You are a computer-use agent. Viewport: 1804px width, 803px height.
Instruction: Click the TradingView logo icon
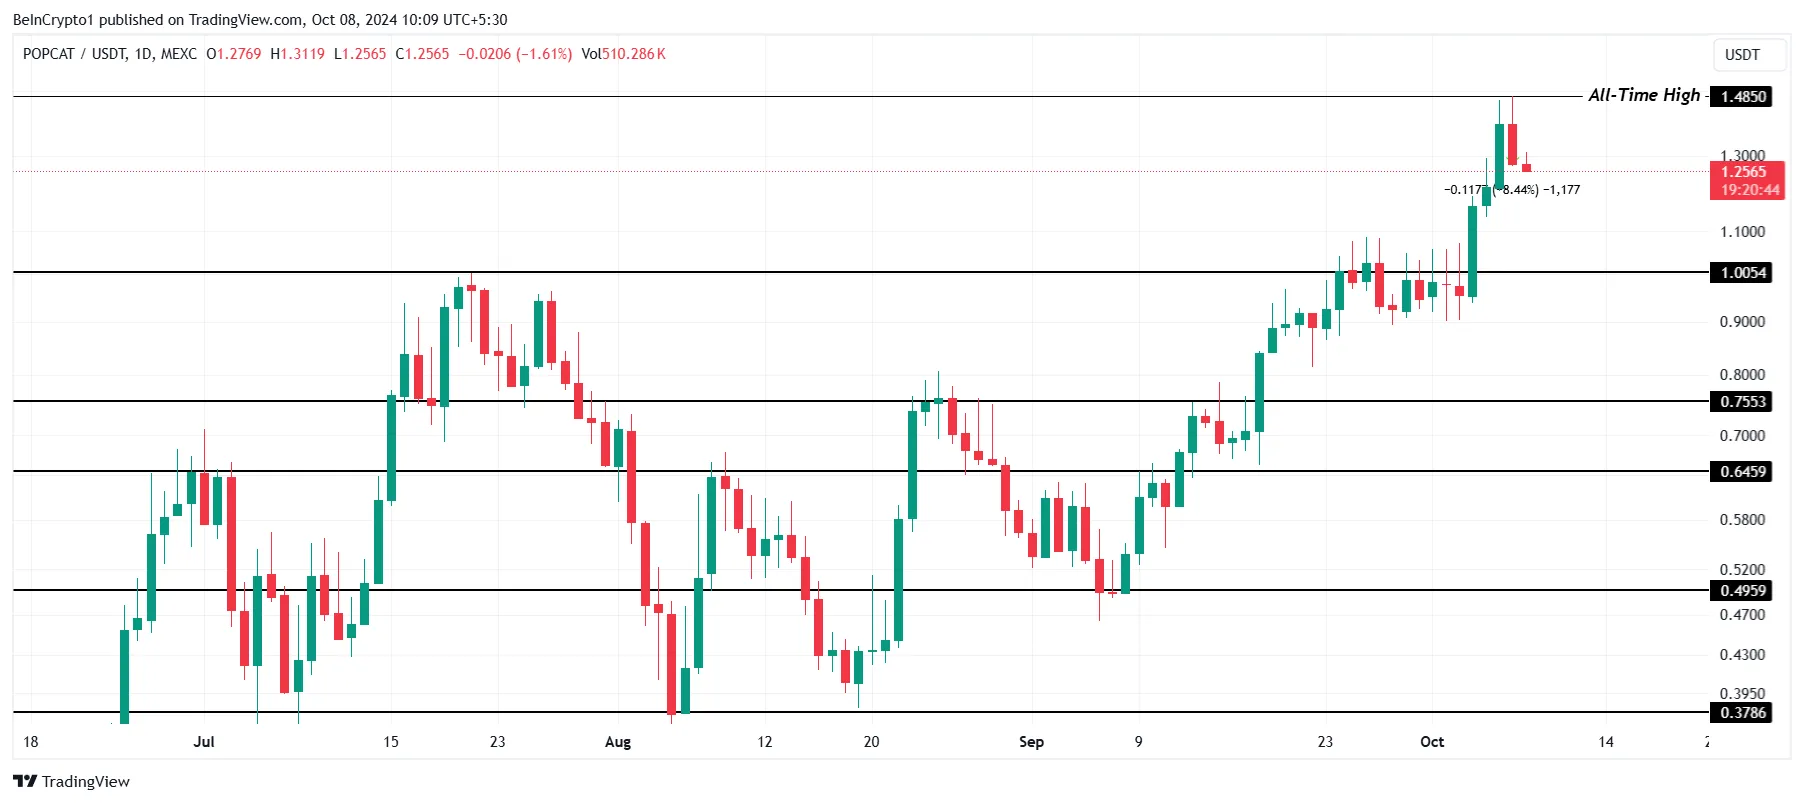(25, 781)
